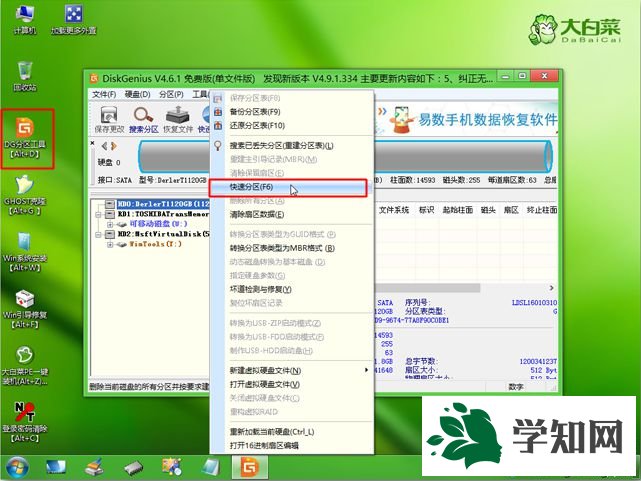Collapse the RD1 TOSHIBA tree node

[98, 214]
